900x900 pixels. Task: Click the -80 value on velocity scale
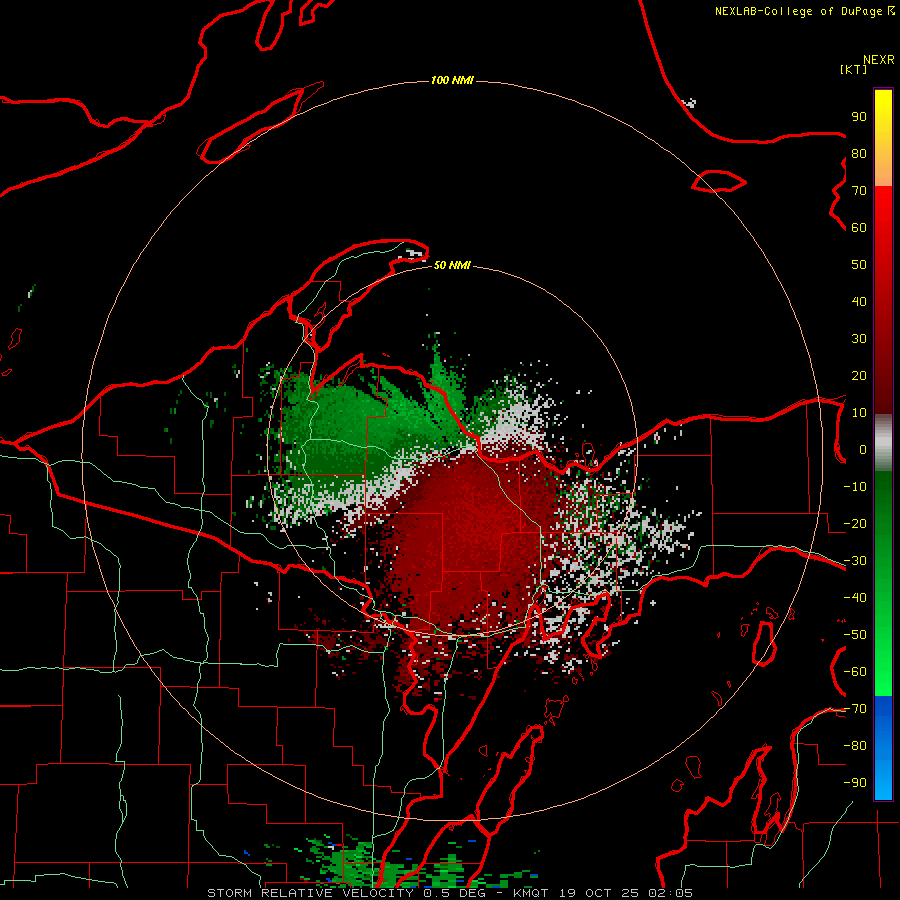(855, 746)
